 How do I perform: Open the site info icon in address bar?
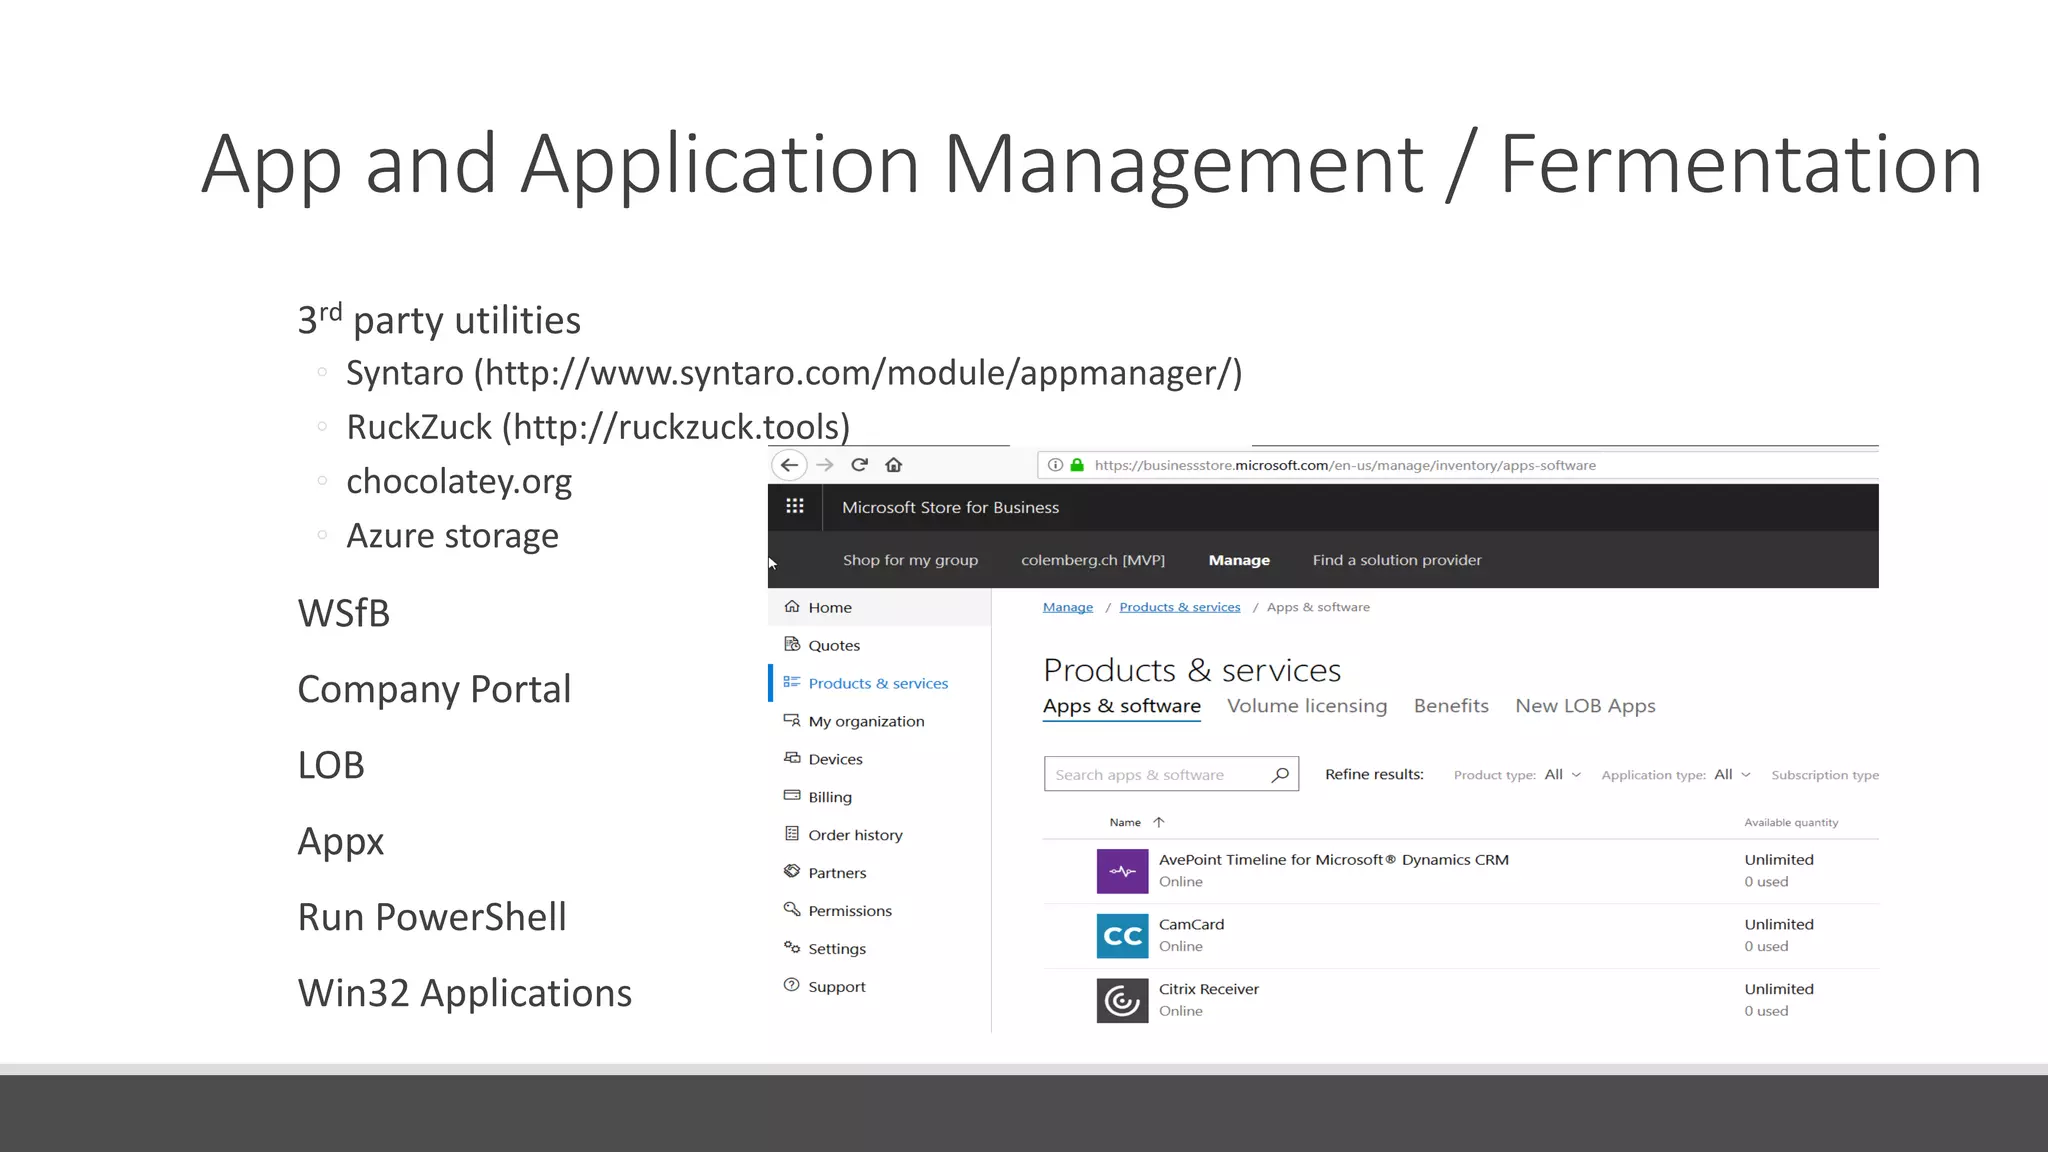(1055, 465)
